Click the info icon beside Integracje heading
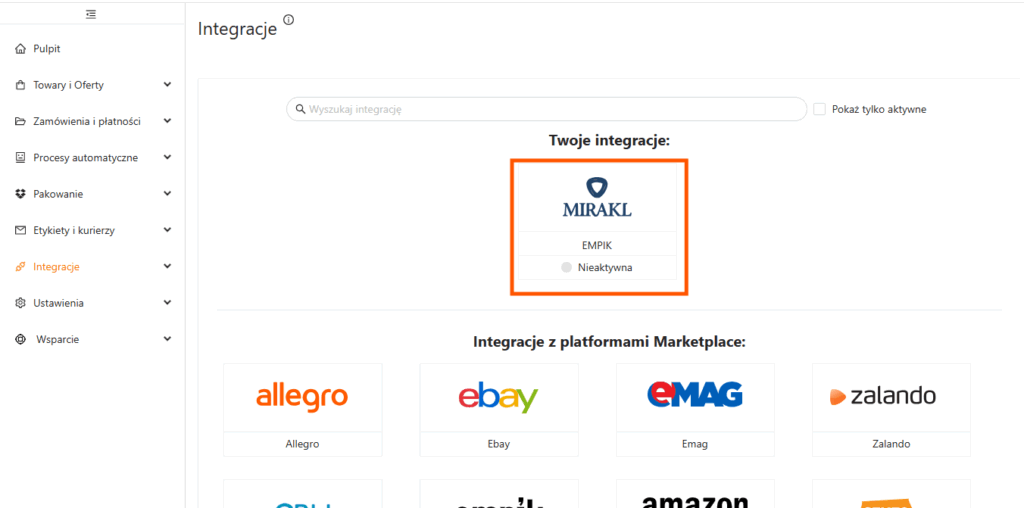The width and height of the screenshot is (1024, 508). [289, 20]
